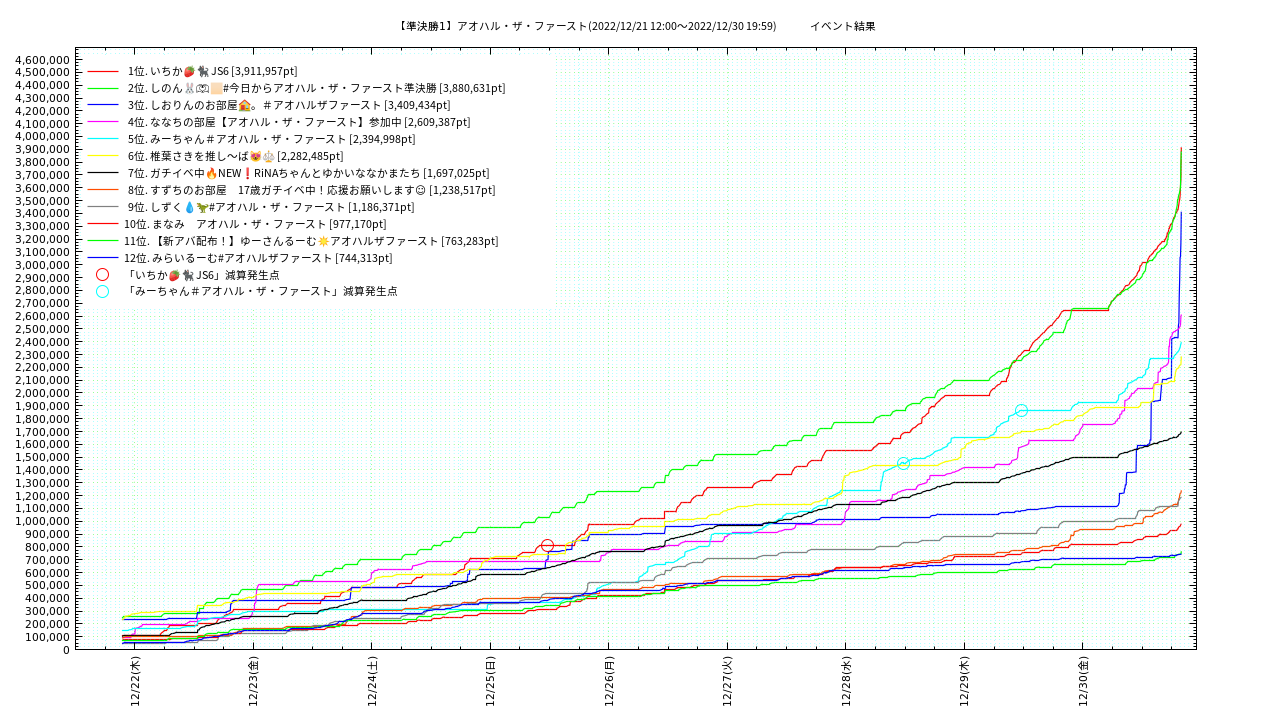
Task: Select legend entry 5位 みーちゃん
Action: (271, 139)
